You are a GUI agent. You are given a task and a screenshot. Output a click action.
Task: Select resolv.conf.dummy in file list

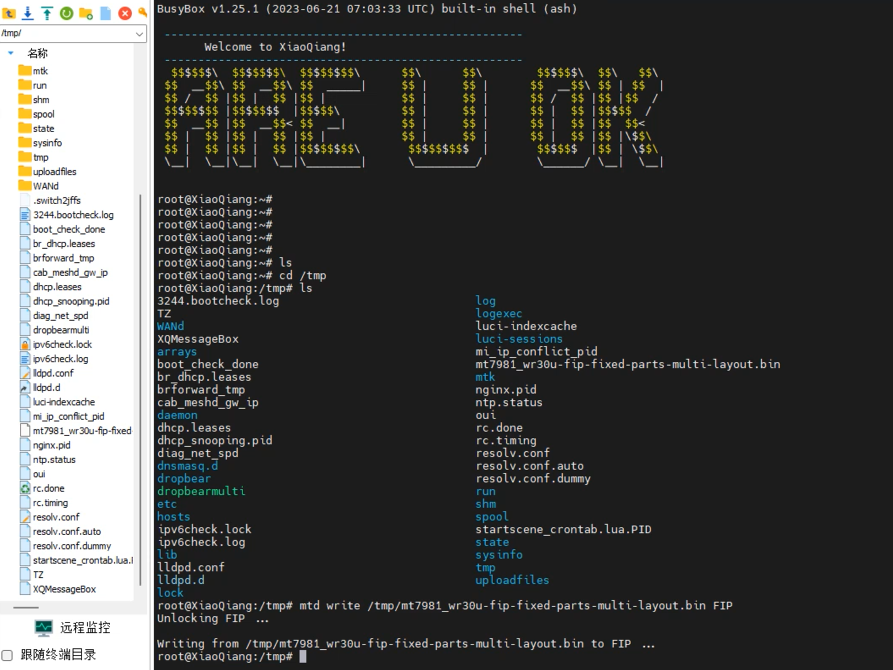coord(72,546)
